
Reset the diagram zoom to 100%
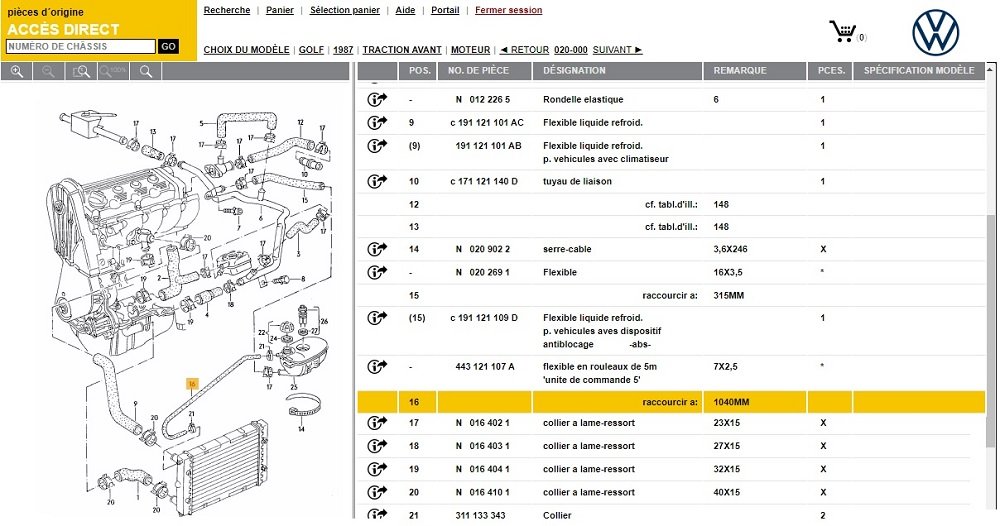(113, 71)
